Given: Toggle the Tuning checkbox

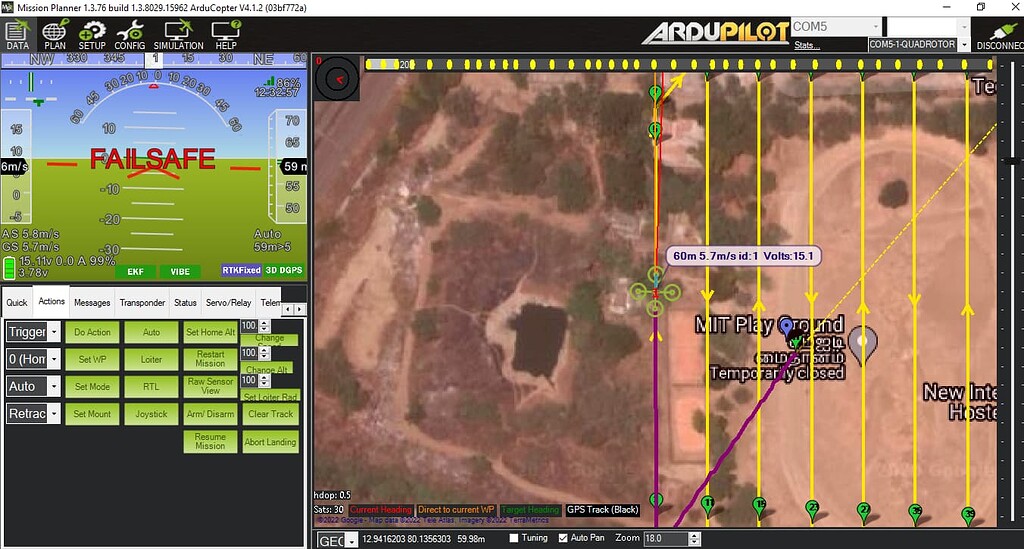Looking at the screenshot, I should click(x=514, y=538).
